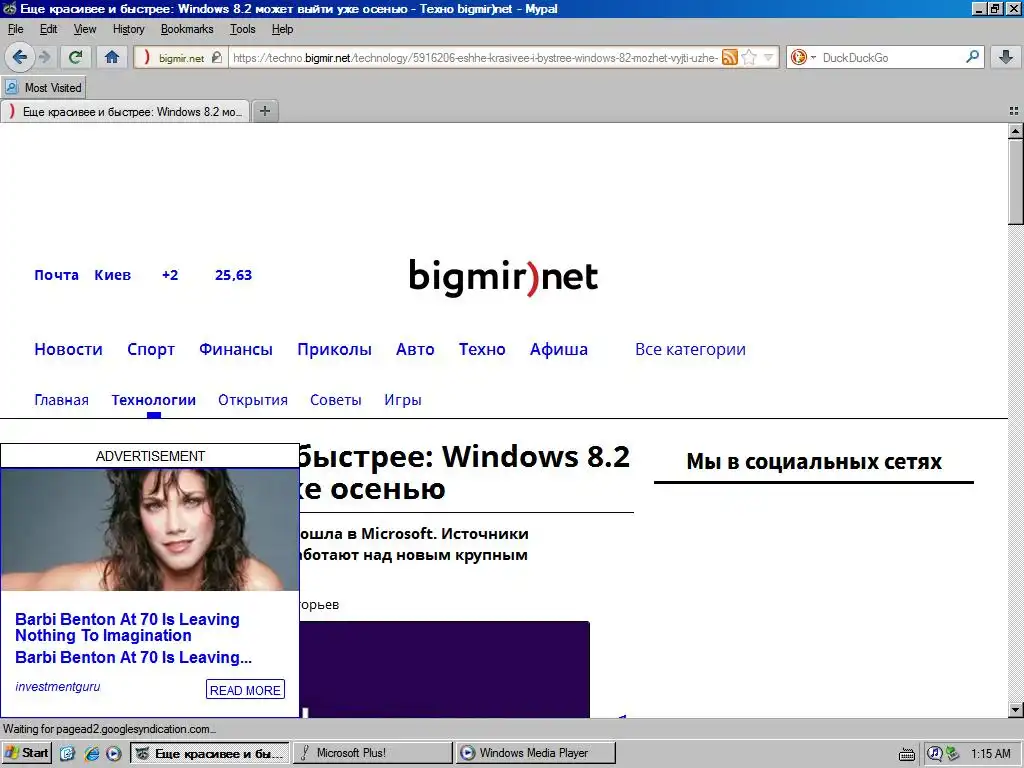Open the Авто section
1024x768 pixels.
(x=415, y=349)
